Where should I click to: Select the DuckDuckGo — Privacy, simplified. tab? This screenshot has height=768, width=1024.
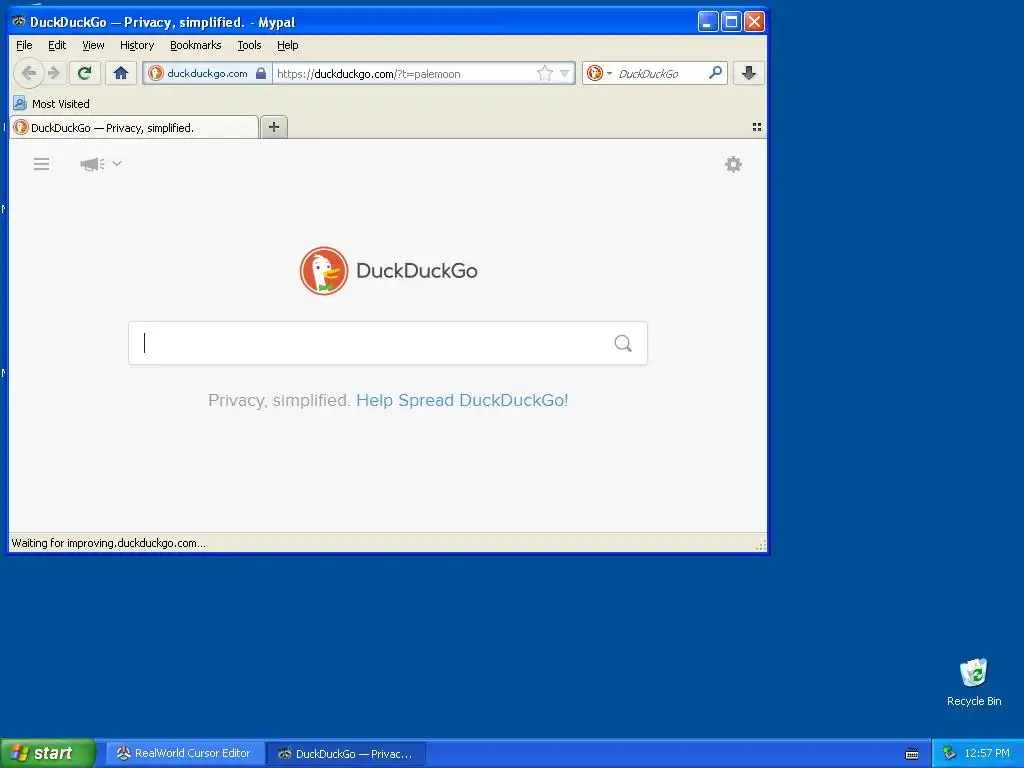(135, 127)
